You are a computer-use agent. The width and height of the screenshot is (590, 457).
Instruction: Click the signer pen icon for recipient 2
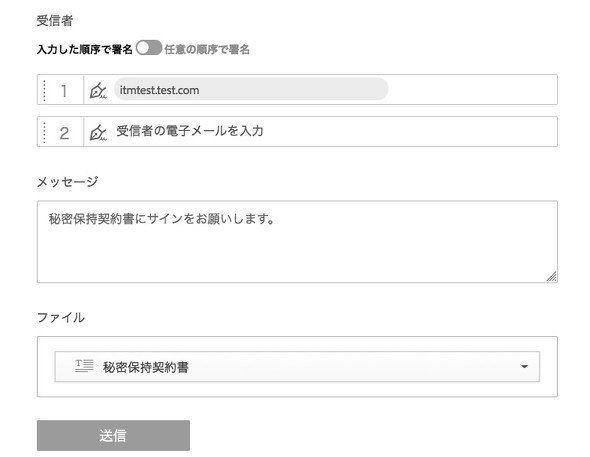click(98, 132)
